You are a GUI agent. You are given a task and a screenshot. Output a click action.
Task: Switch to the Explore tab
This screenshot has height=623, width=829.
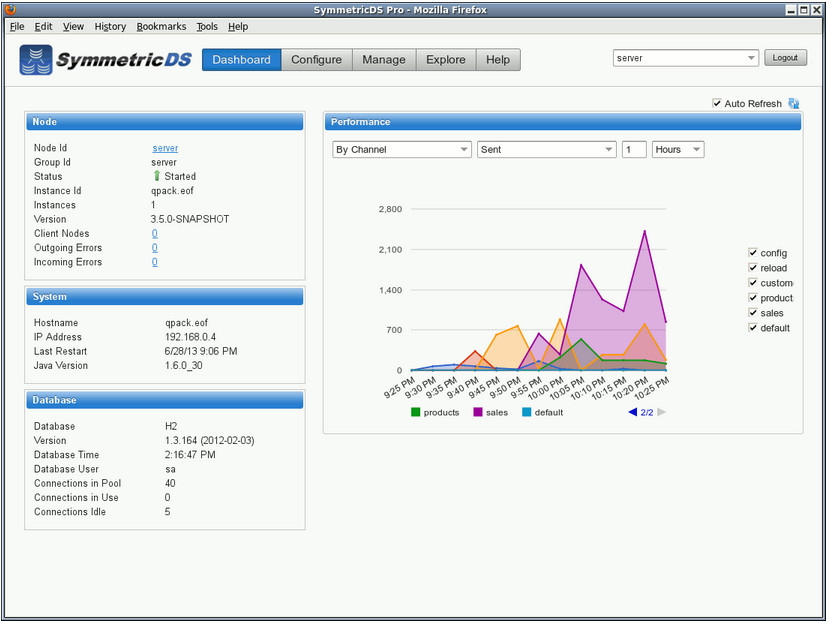tap(446, 60)
